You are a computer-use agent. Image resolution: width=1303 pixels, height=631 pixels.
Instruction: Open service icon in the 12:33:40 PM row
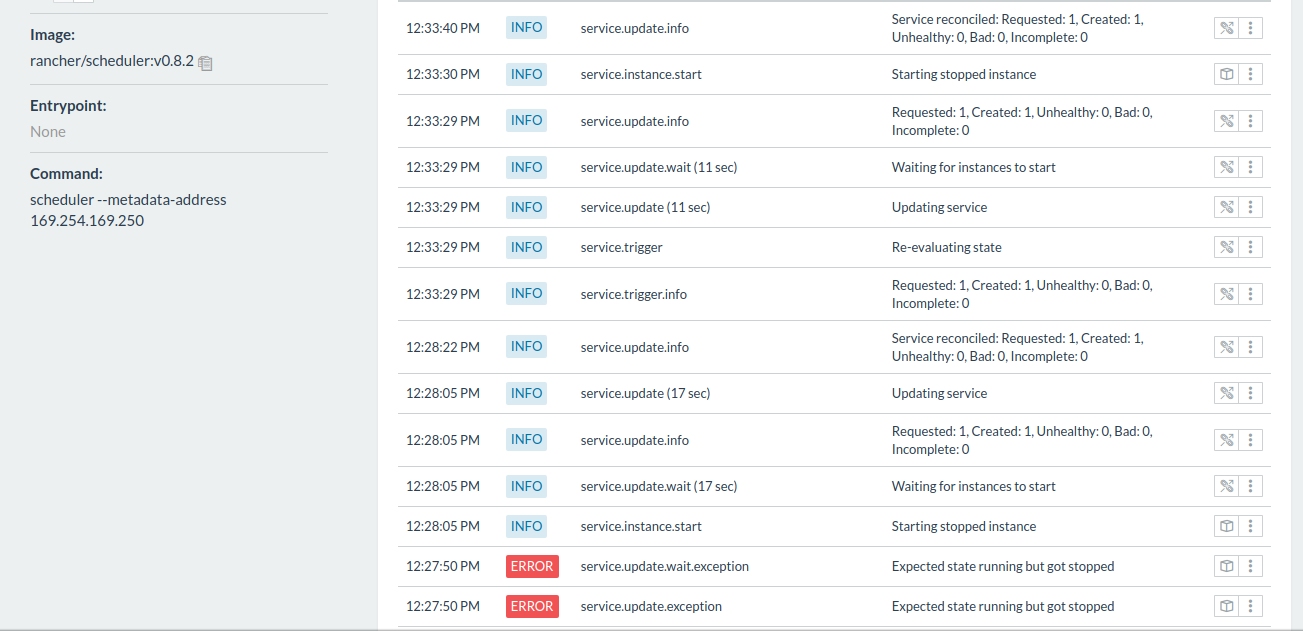[1226, 28]
